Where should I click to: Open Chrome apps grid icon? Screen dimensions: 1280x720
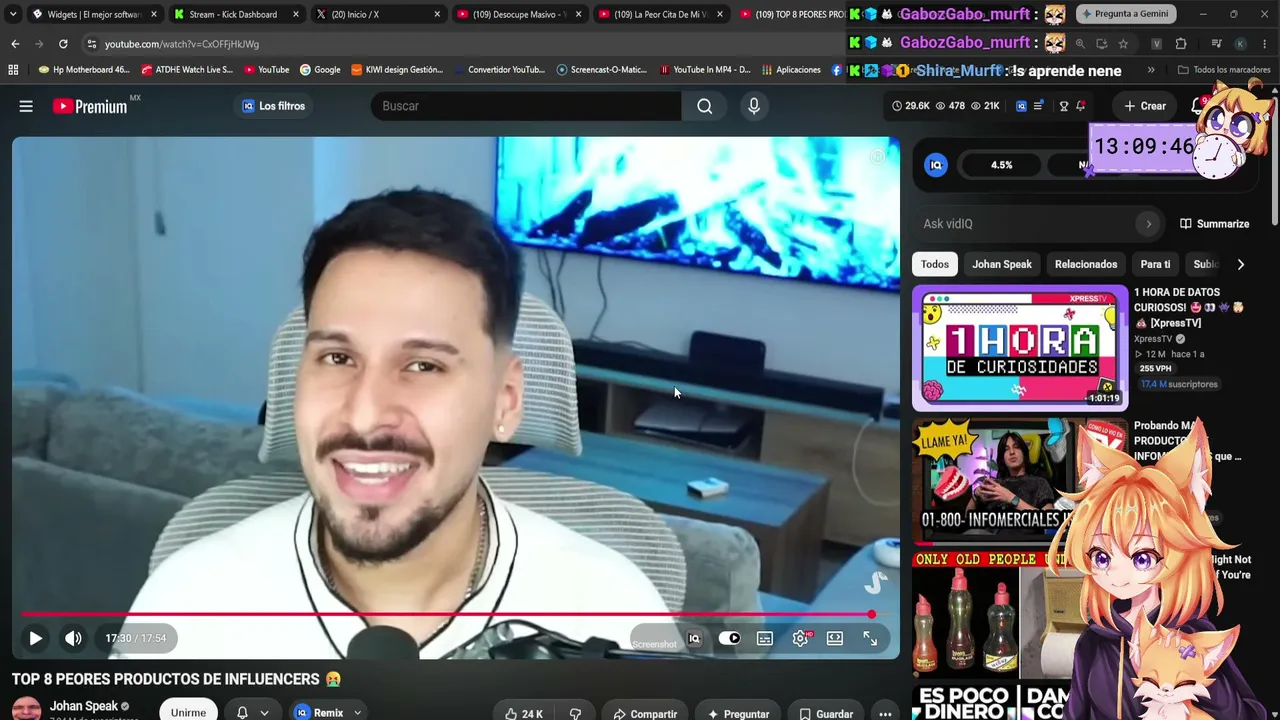13,70
